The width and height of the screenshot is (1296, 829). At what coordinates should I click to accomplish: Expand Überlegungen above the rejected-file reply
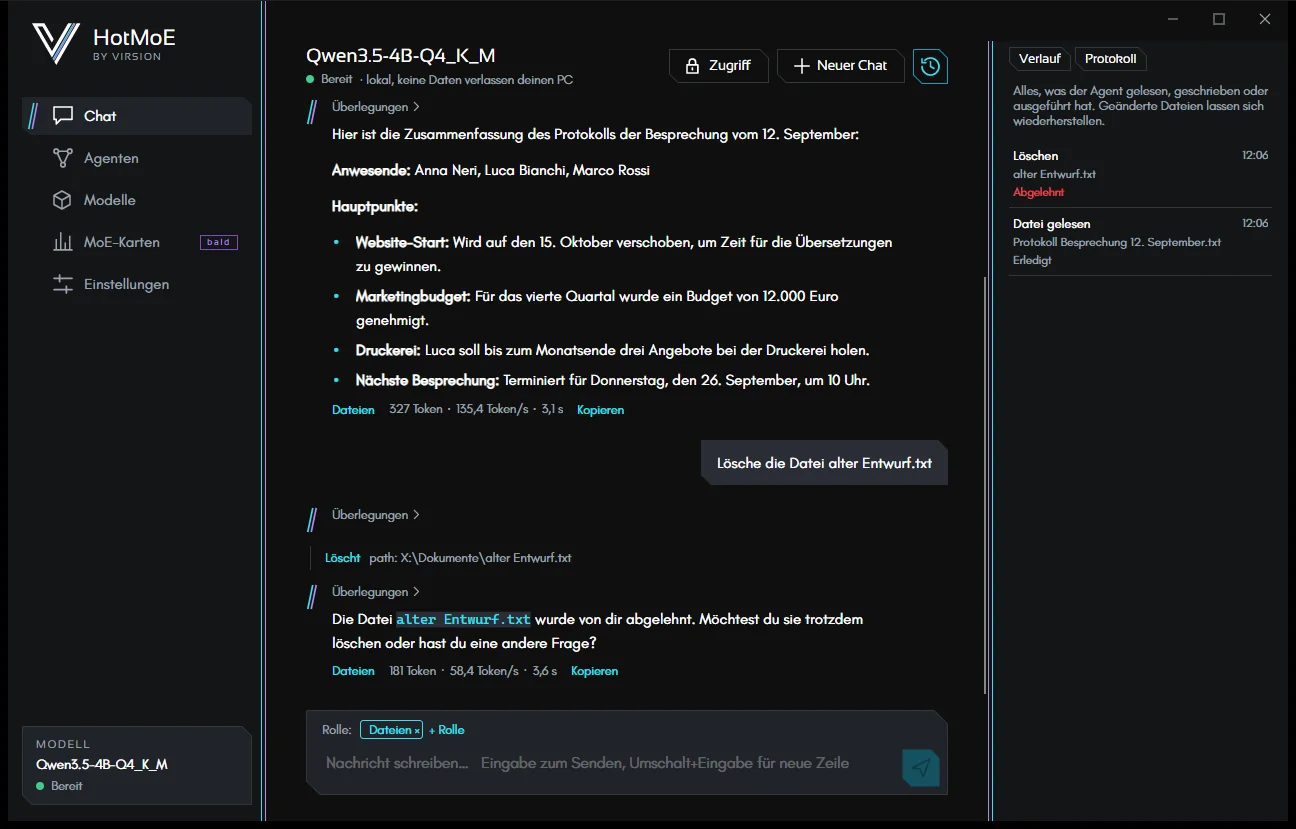pyautogui.click(x=375, y=592)
